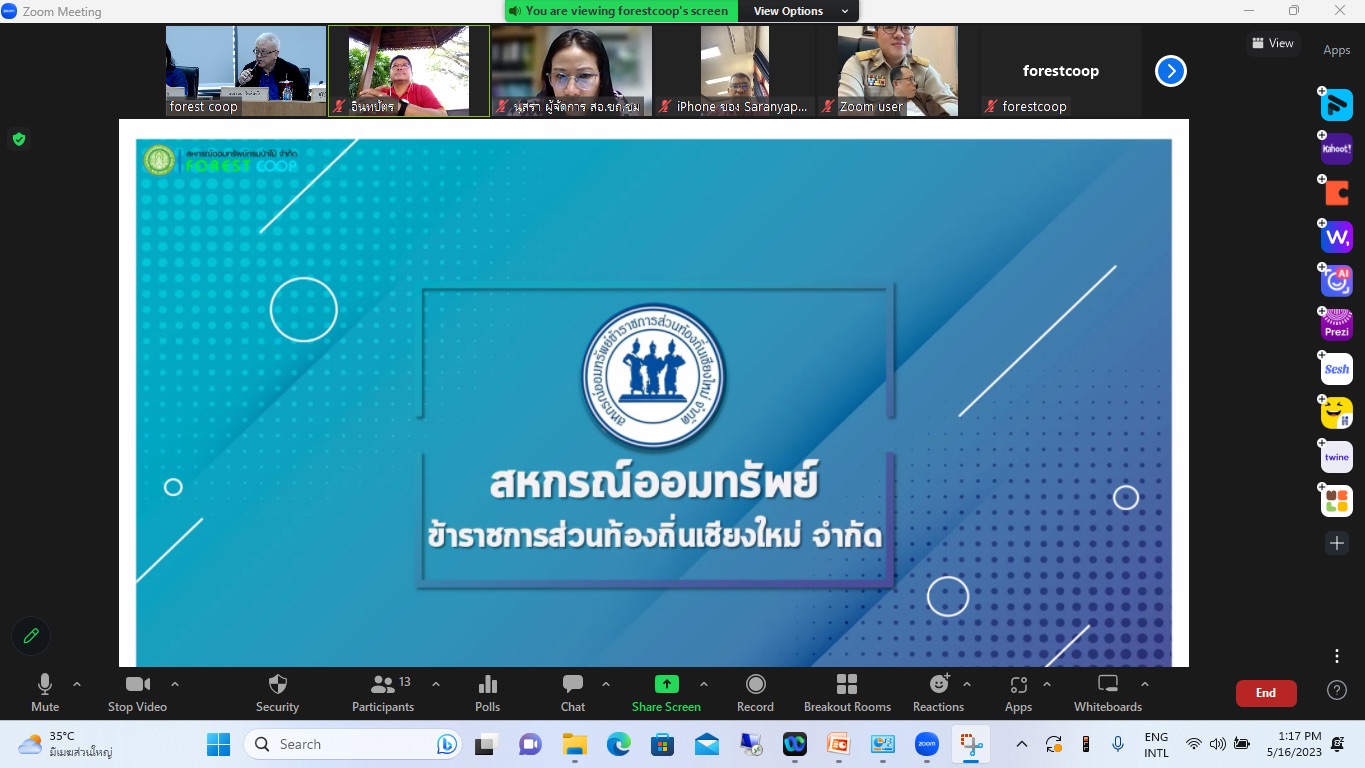Add the AI face app from sidebar

(1337, 281)
